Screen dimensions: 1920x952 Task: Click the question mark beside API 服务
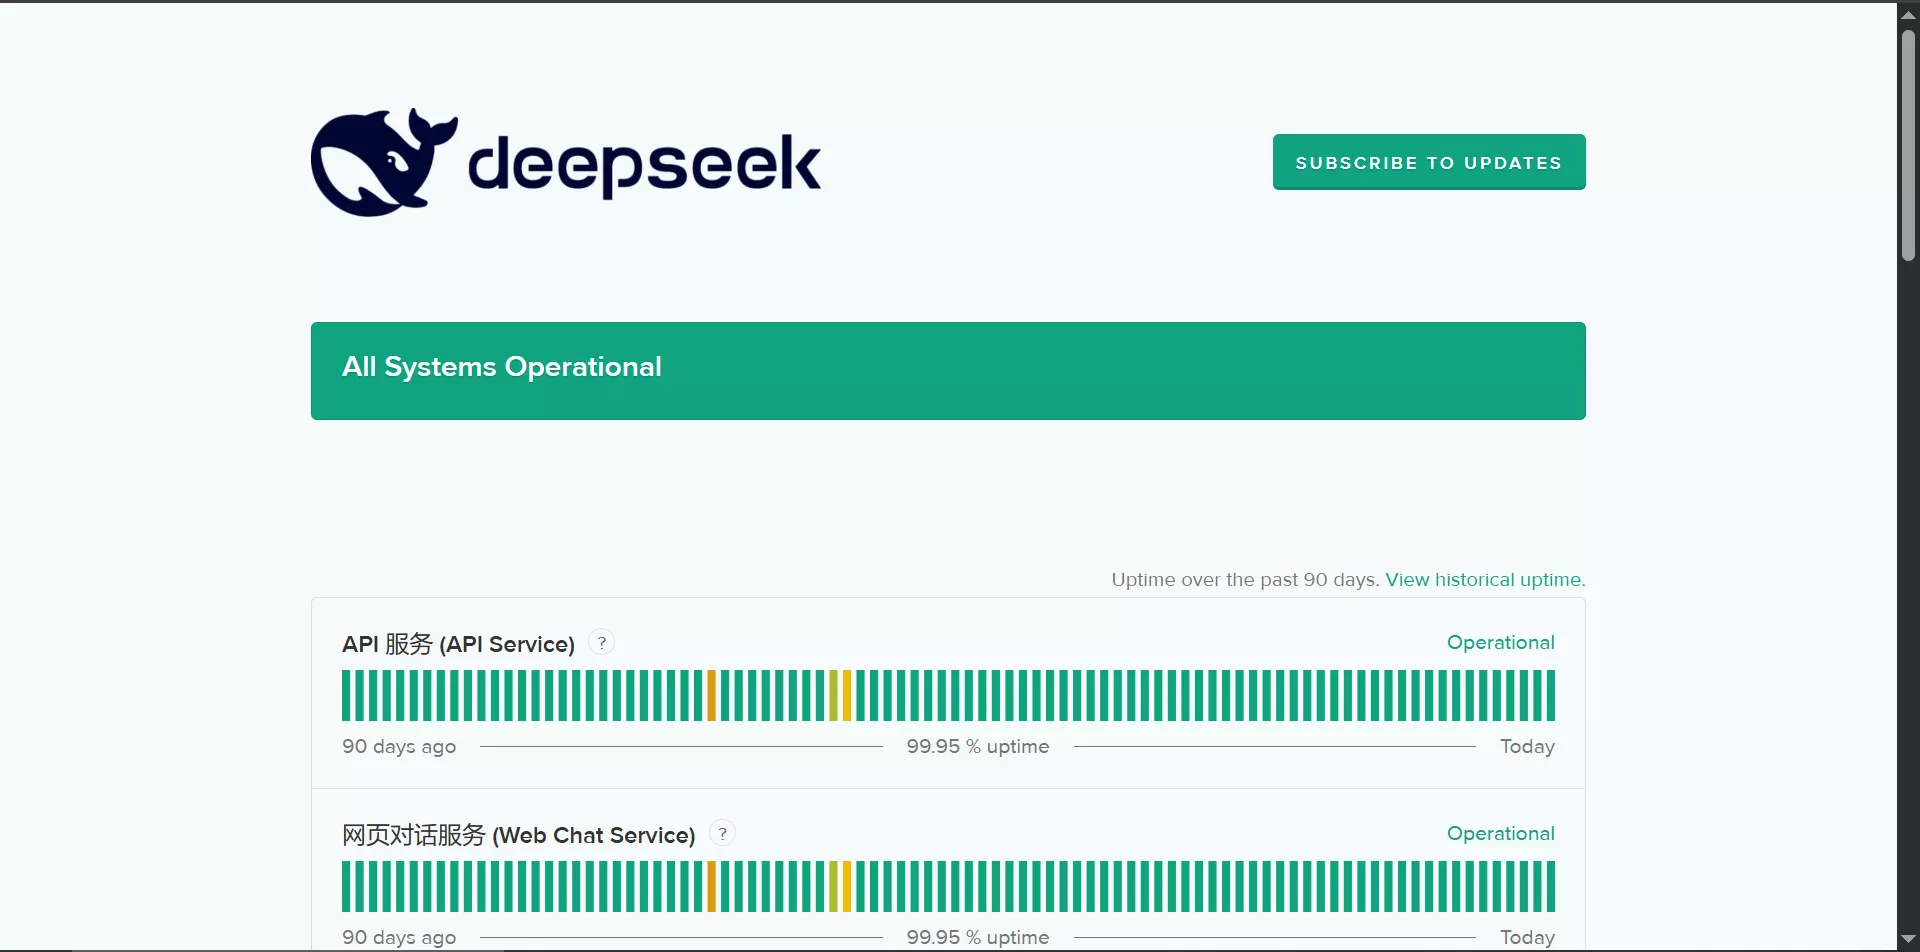pyautogui.click(x=601, y=642)
